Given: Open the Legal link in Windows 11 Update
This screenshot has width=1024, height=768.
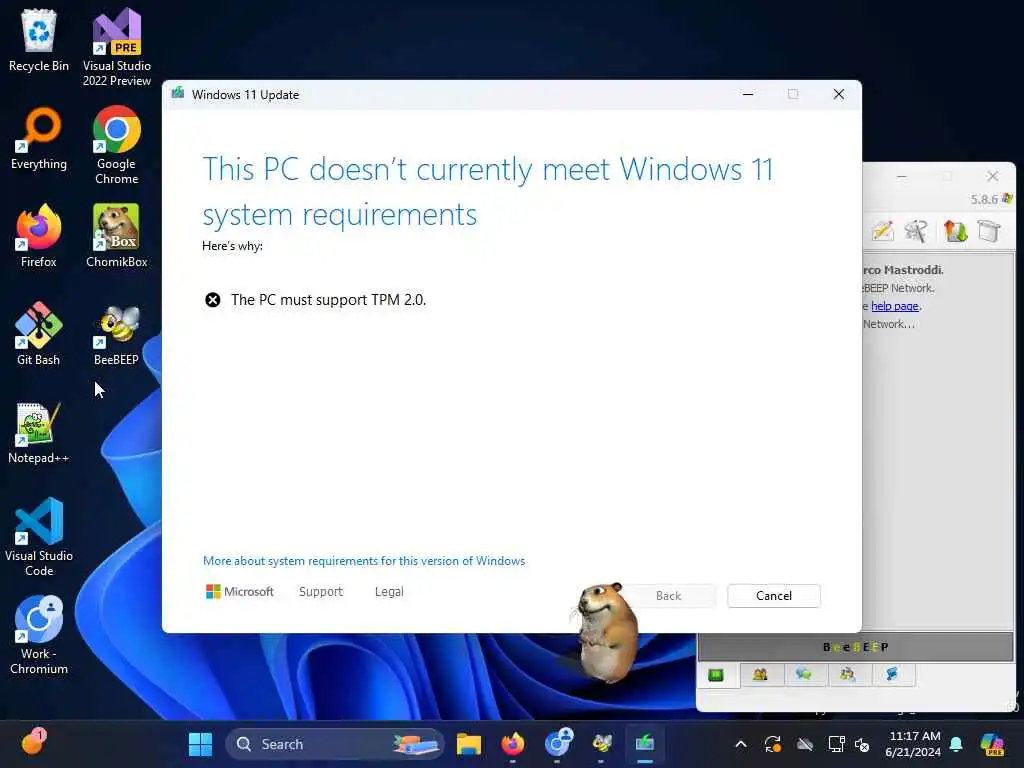Looking at the screenshot, I should point(389,592).
